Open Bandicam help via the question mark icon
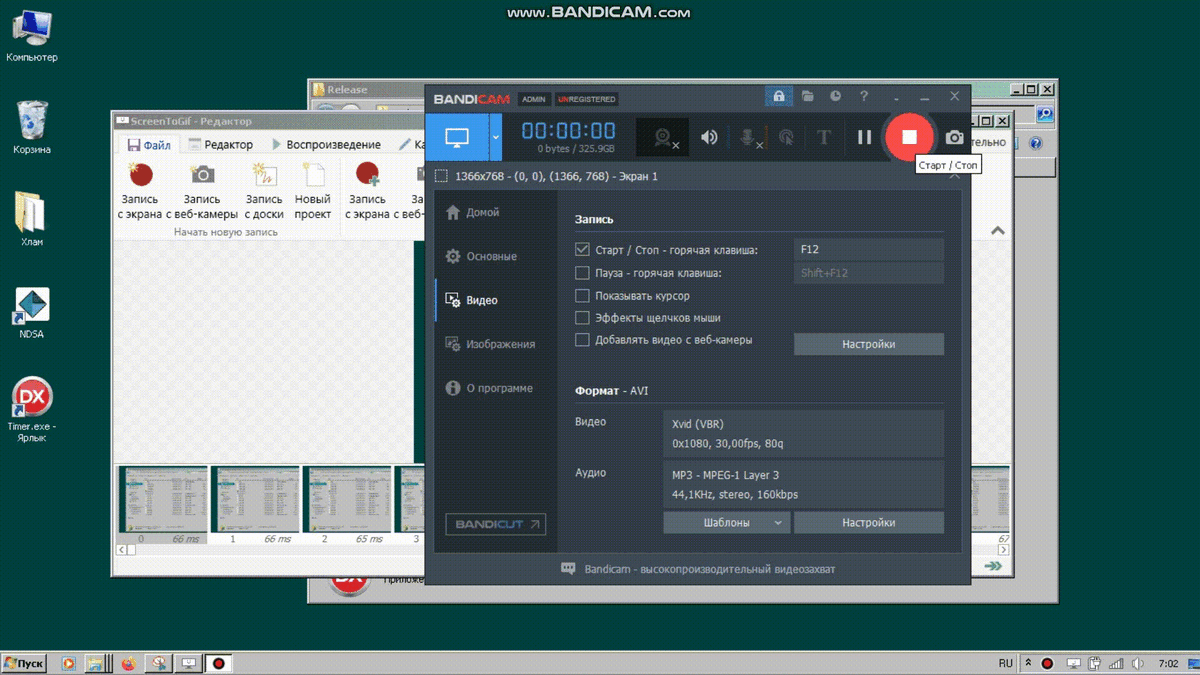 click(x=863, y=97)
